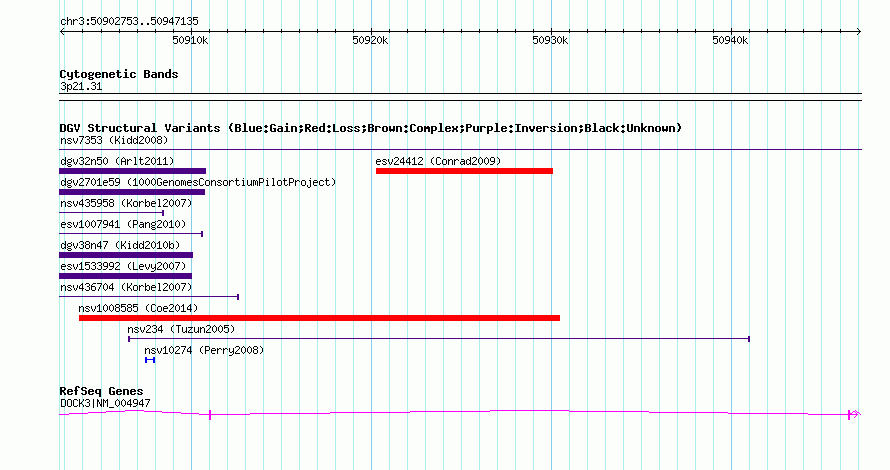The image size is (890, 470).
Task: Click the nsv435958 thin line feature
Action: pos(112,213)
